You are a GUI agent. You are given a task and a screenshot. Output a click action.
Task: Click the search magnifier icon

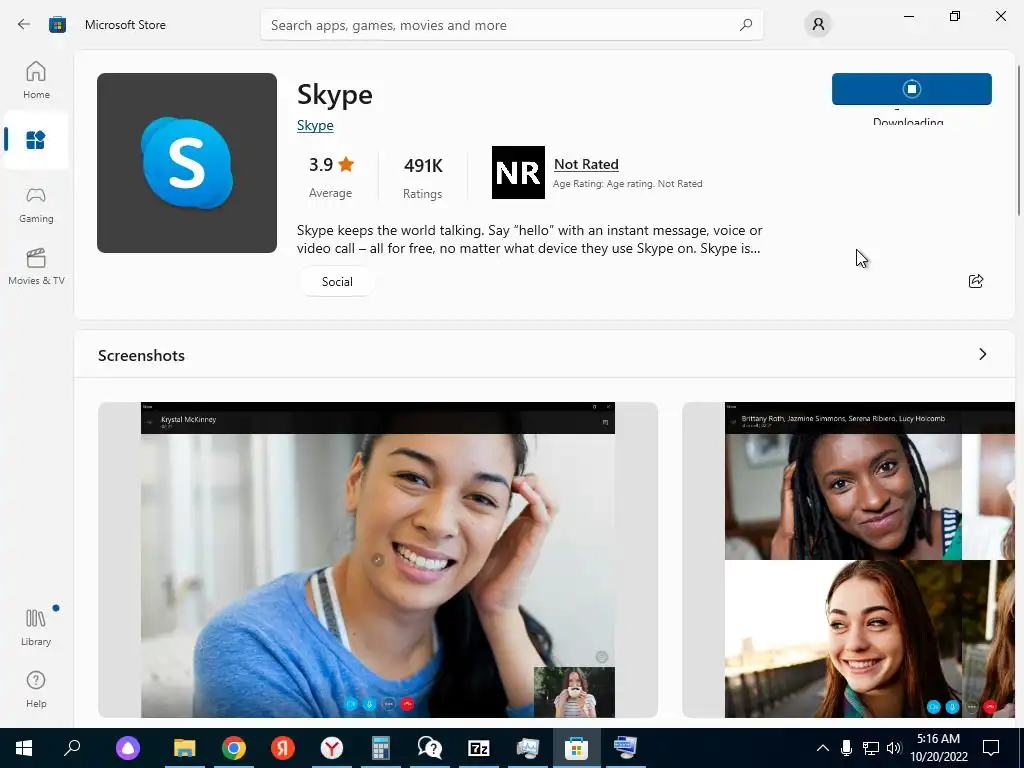tap(746, 25)
